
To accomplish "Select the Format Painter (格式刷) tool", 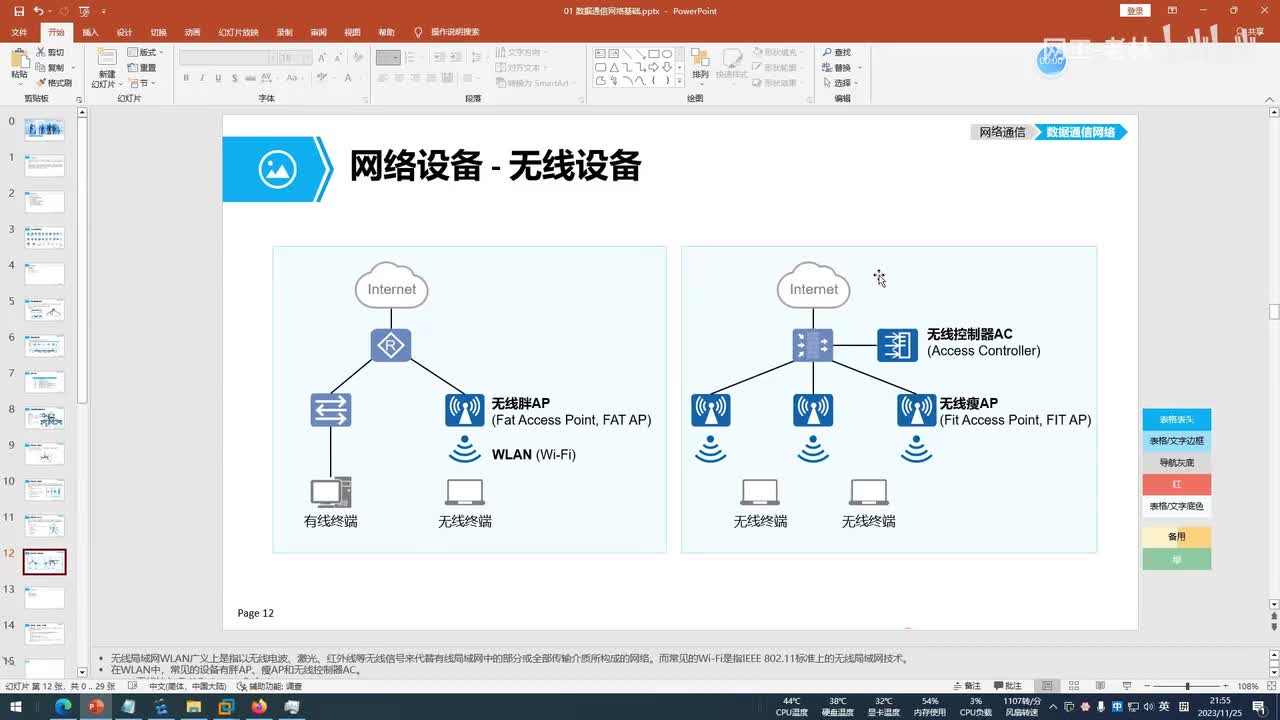I will (55, 83).
